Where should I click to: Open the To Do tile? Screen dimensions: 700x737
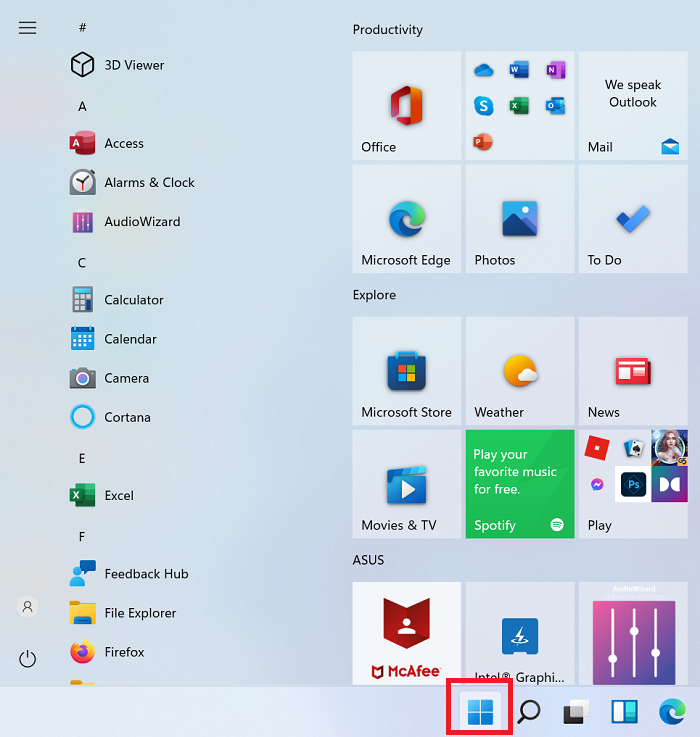click(633, 219)
